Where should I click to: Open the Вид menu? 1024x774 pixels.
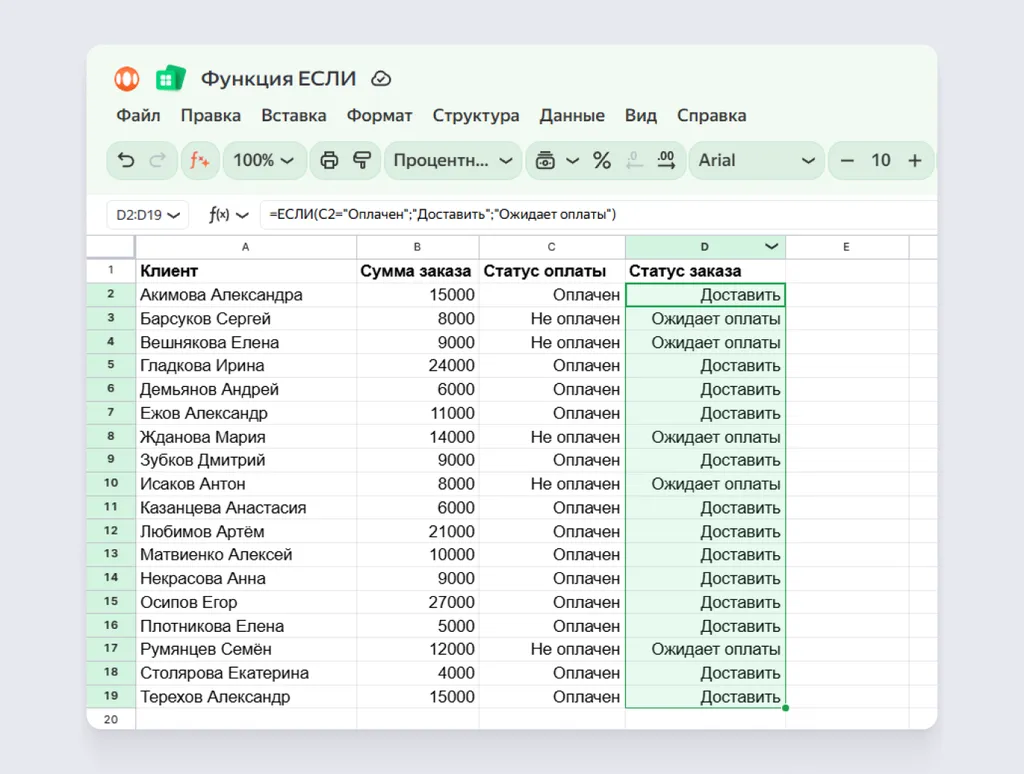641,116
